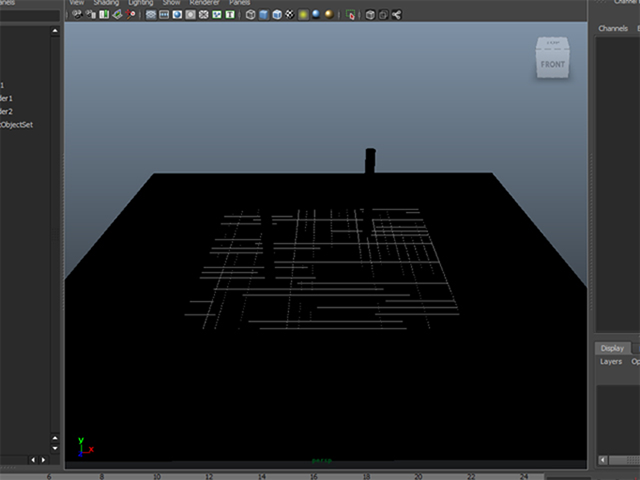Image resolution: width=640 pixels, height=480 pixels.
Task: Enable Wireframe on Shaded icon
Action: (277, 15)
